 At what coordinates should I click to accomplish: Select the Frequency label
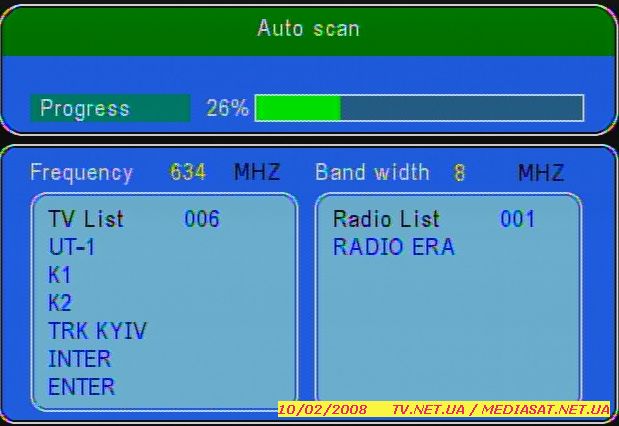[81, 172]
